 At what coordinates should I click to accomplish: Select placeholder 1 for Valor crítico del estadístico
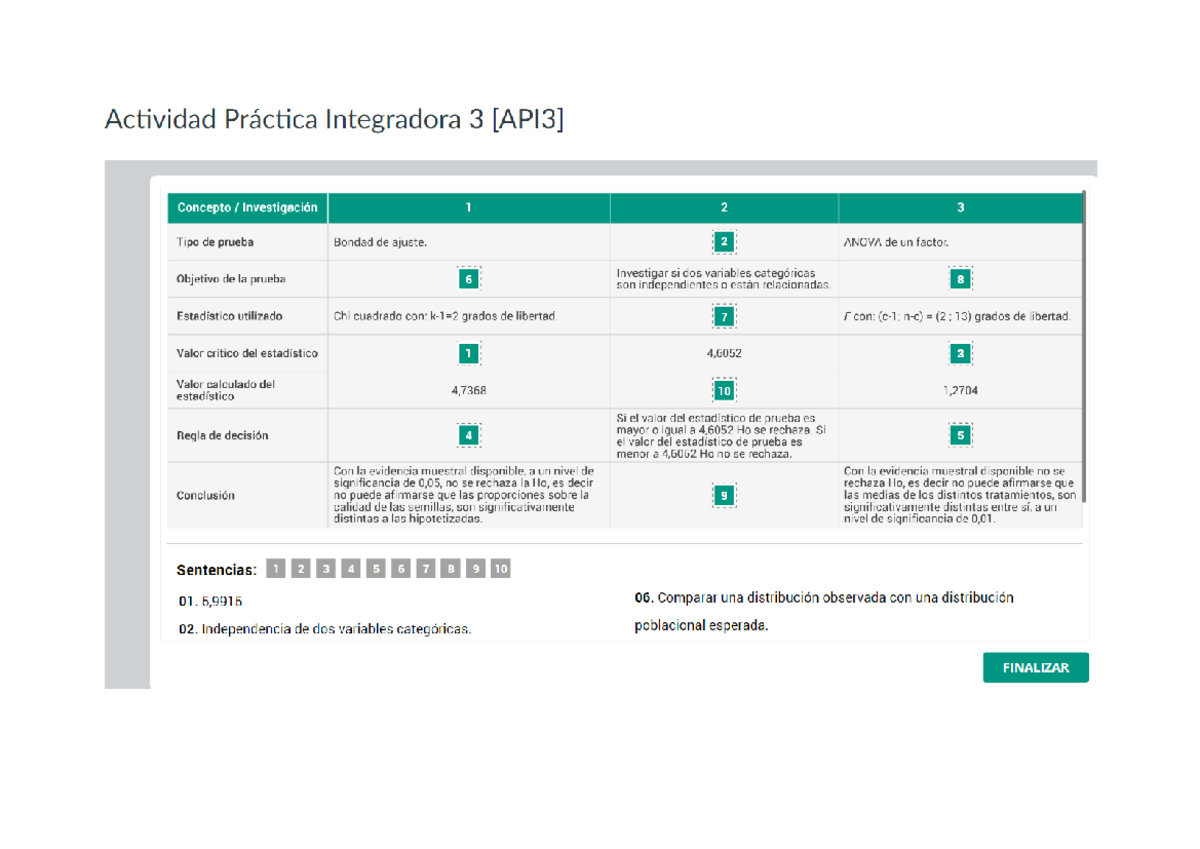coord(467,352)
